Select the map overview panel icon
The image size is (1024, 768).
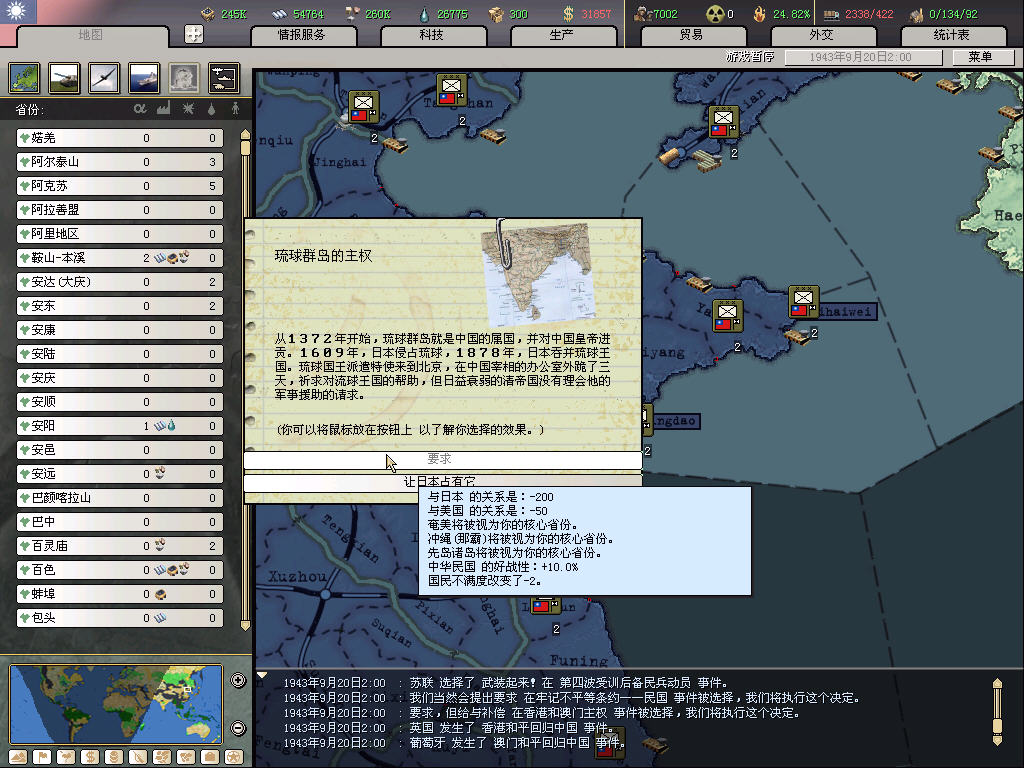coord(25,78)
